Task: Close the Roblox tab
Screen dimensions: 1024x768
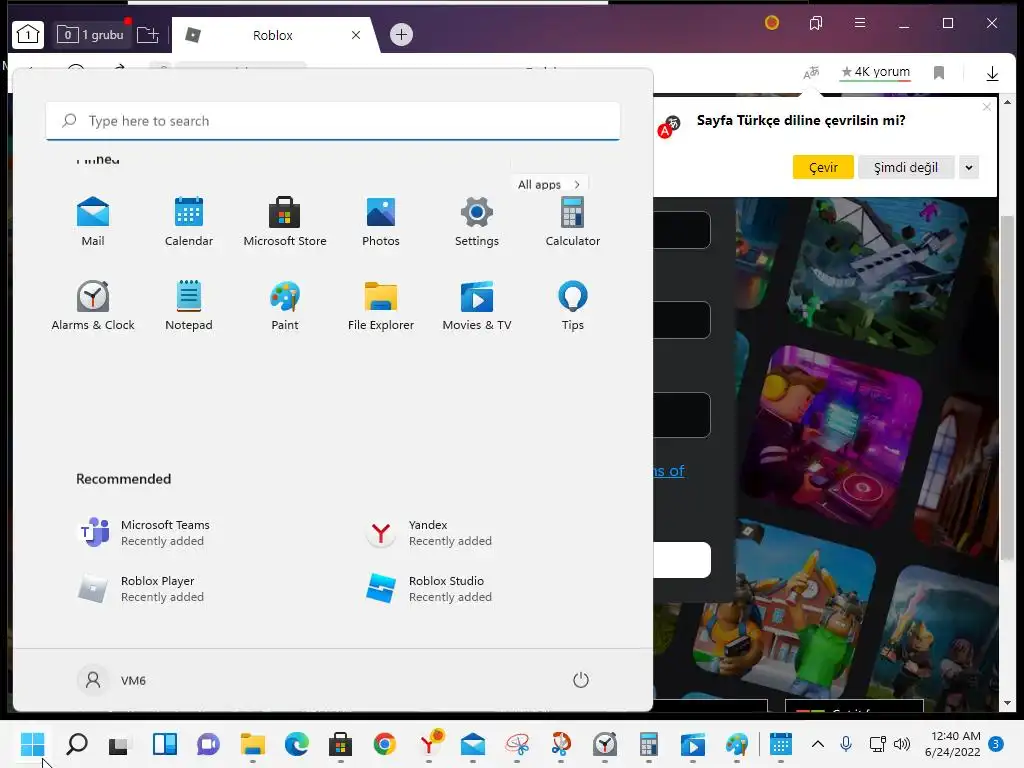Action: click(x=356, y=35)
